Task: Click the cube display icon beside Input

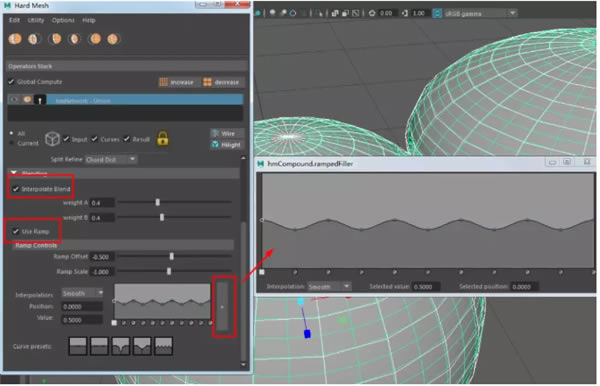Action: pyautogui.click(x=52, y=139)
